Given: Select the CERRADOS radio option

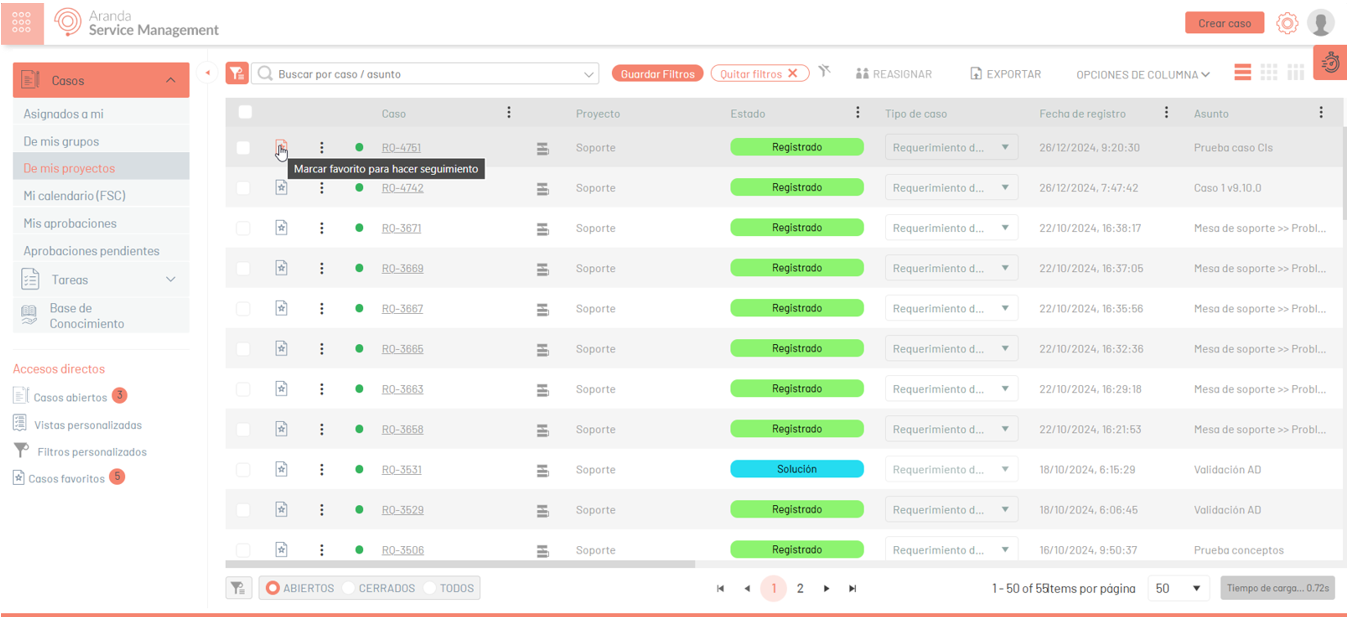Looking at the screenshot, I should coord(349,588).
